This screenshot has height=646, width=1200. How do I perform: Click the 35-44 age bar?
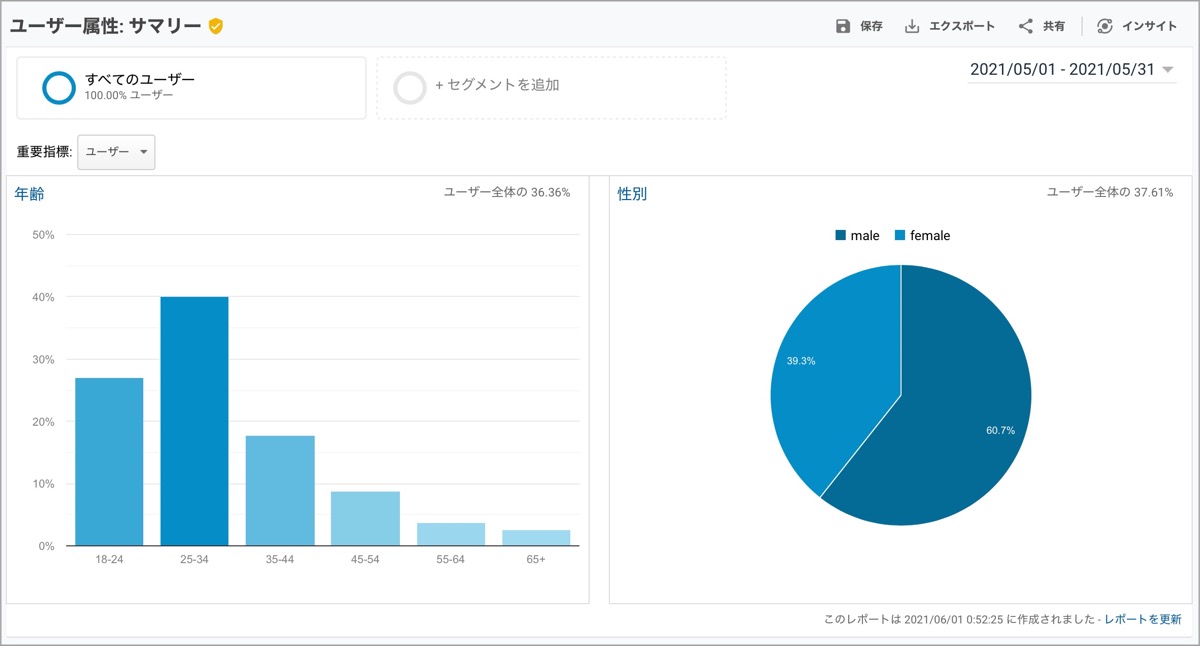click(280, 491)
